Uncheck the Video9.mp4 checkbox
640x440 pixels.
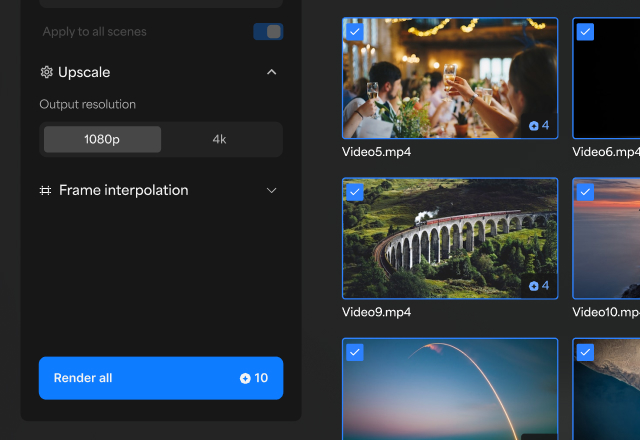[x=355, y=192]
